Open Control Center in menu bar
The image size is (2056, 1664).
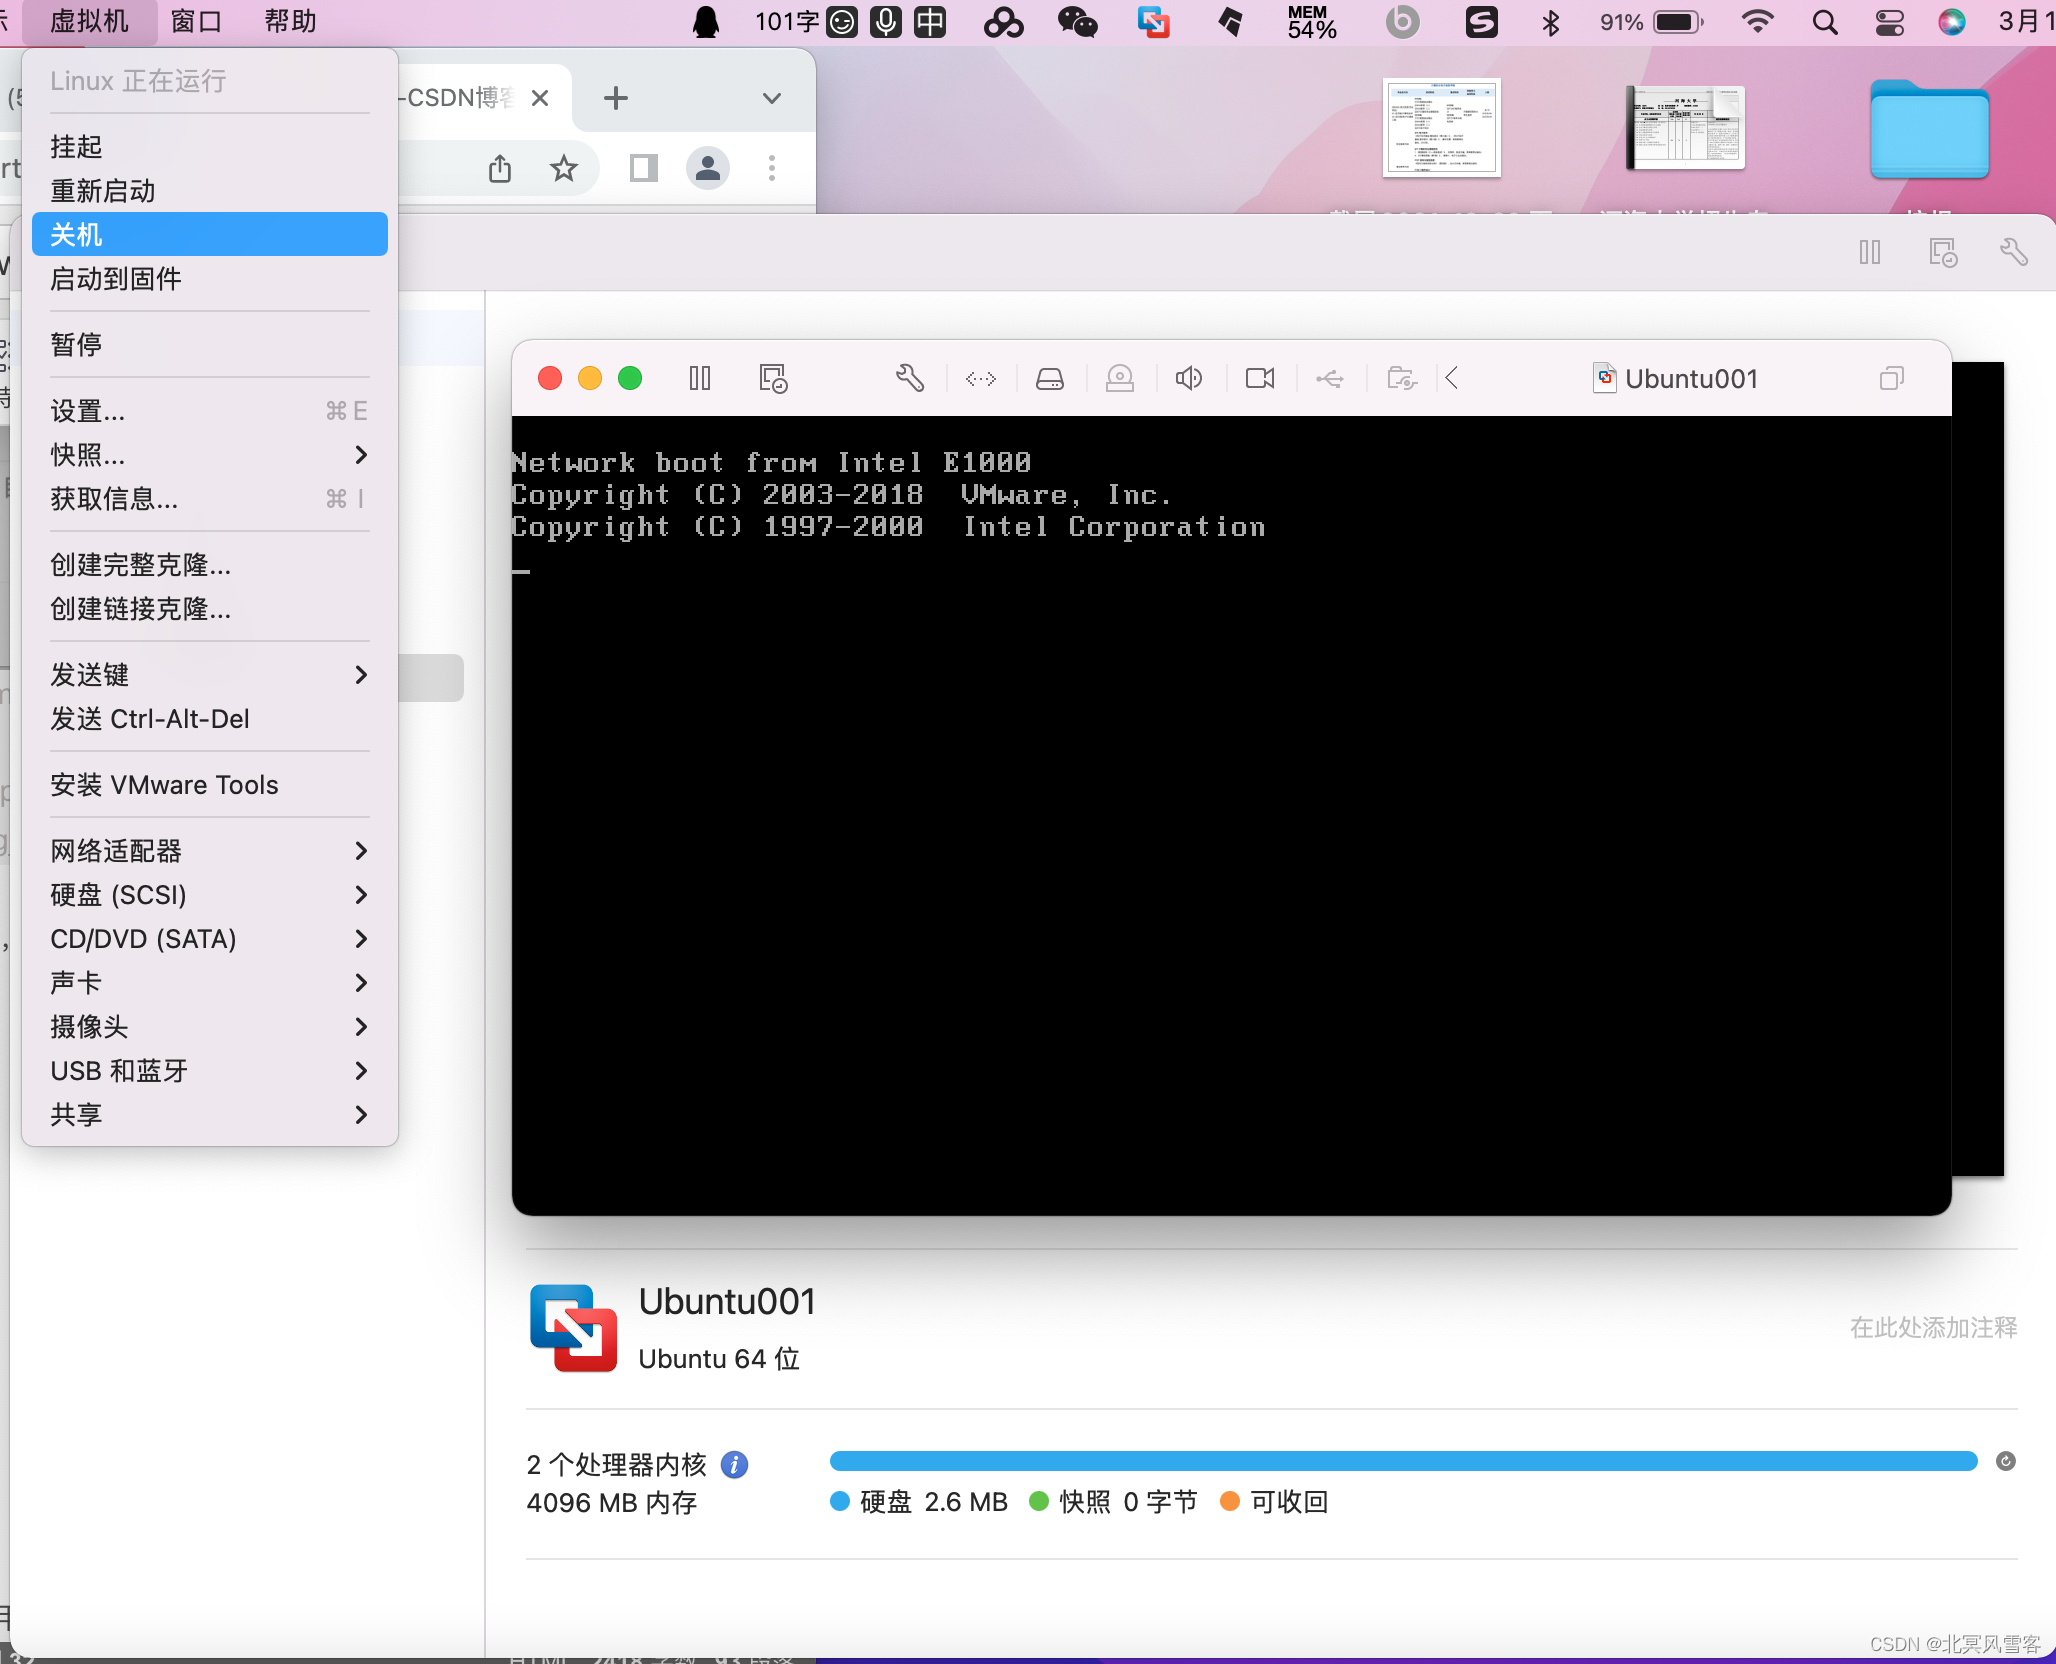coord(1889,21)
